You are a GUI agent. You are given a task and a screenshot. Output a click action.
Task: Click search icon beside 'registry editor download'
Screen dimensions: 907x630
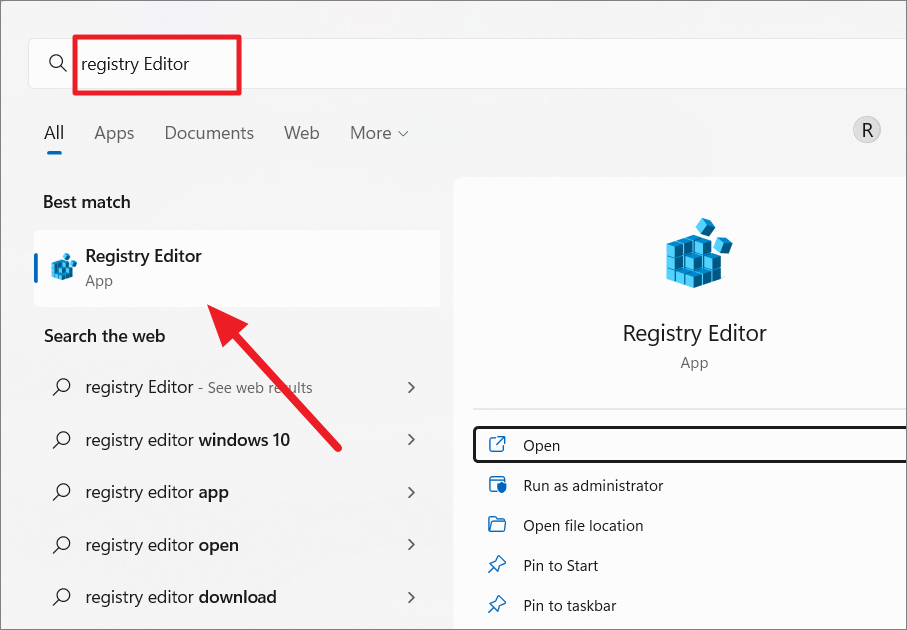[61, 596]
